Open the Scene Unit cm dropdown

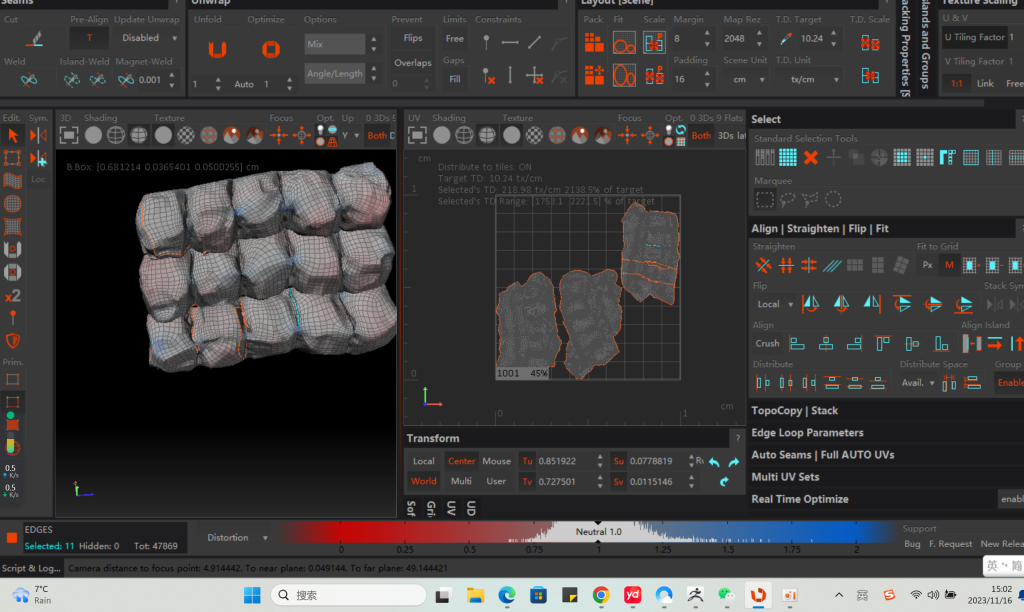(746, 80)
